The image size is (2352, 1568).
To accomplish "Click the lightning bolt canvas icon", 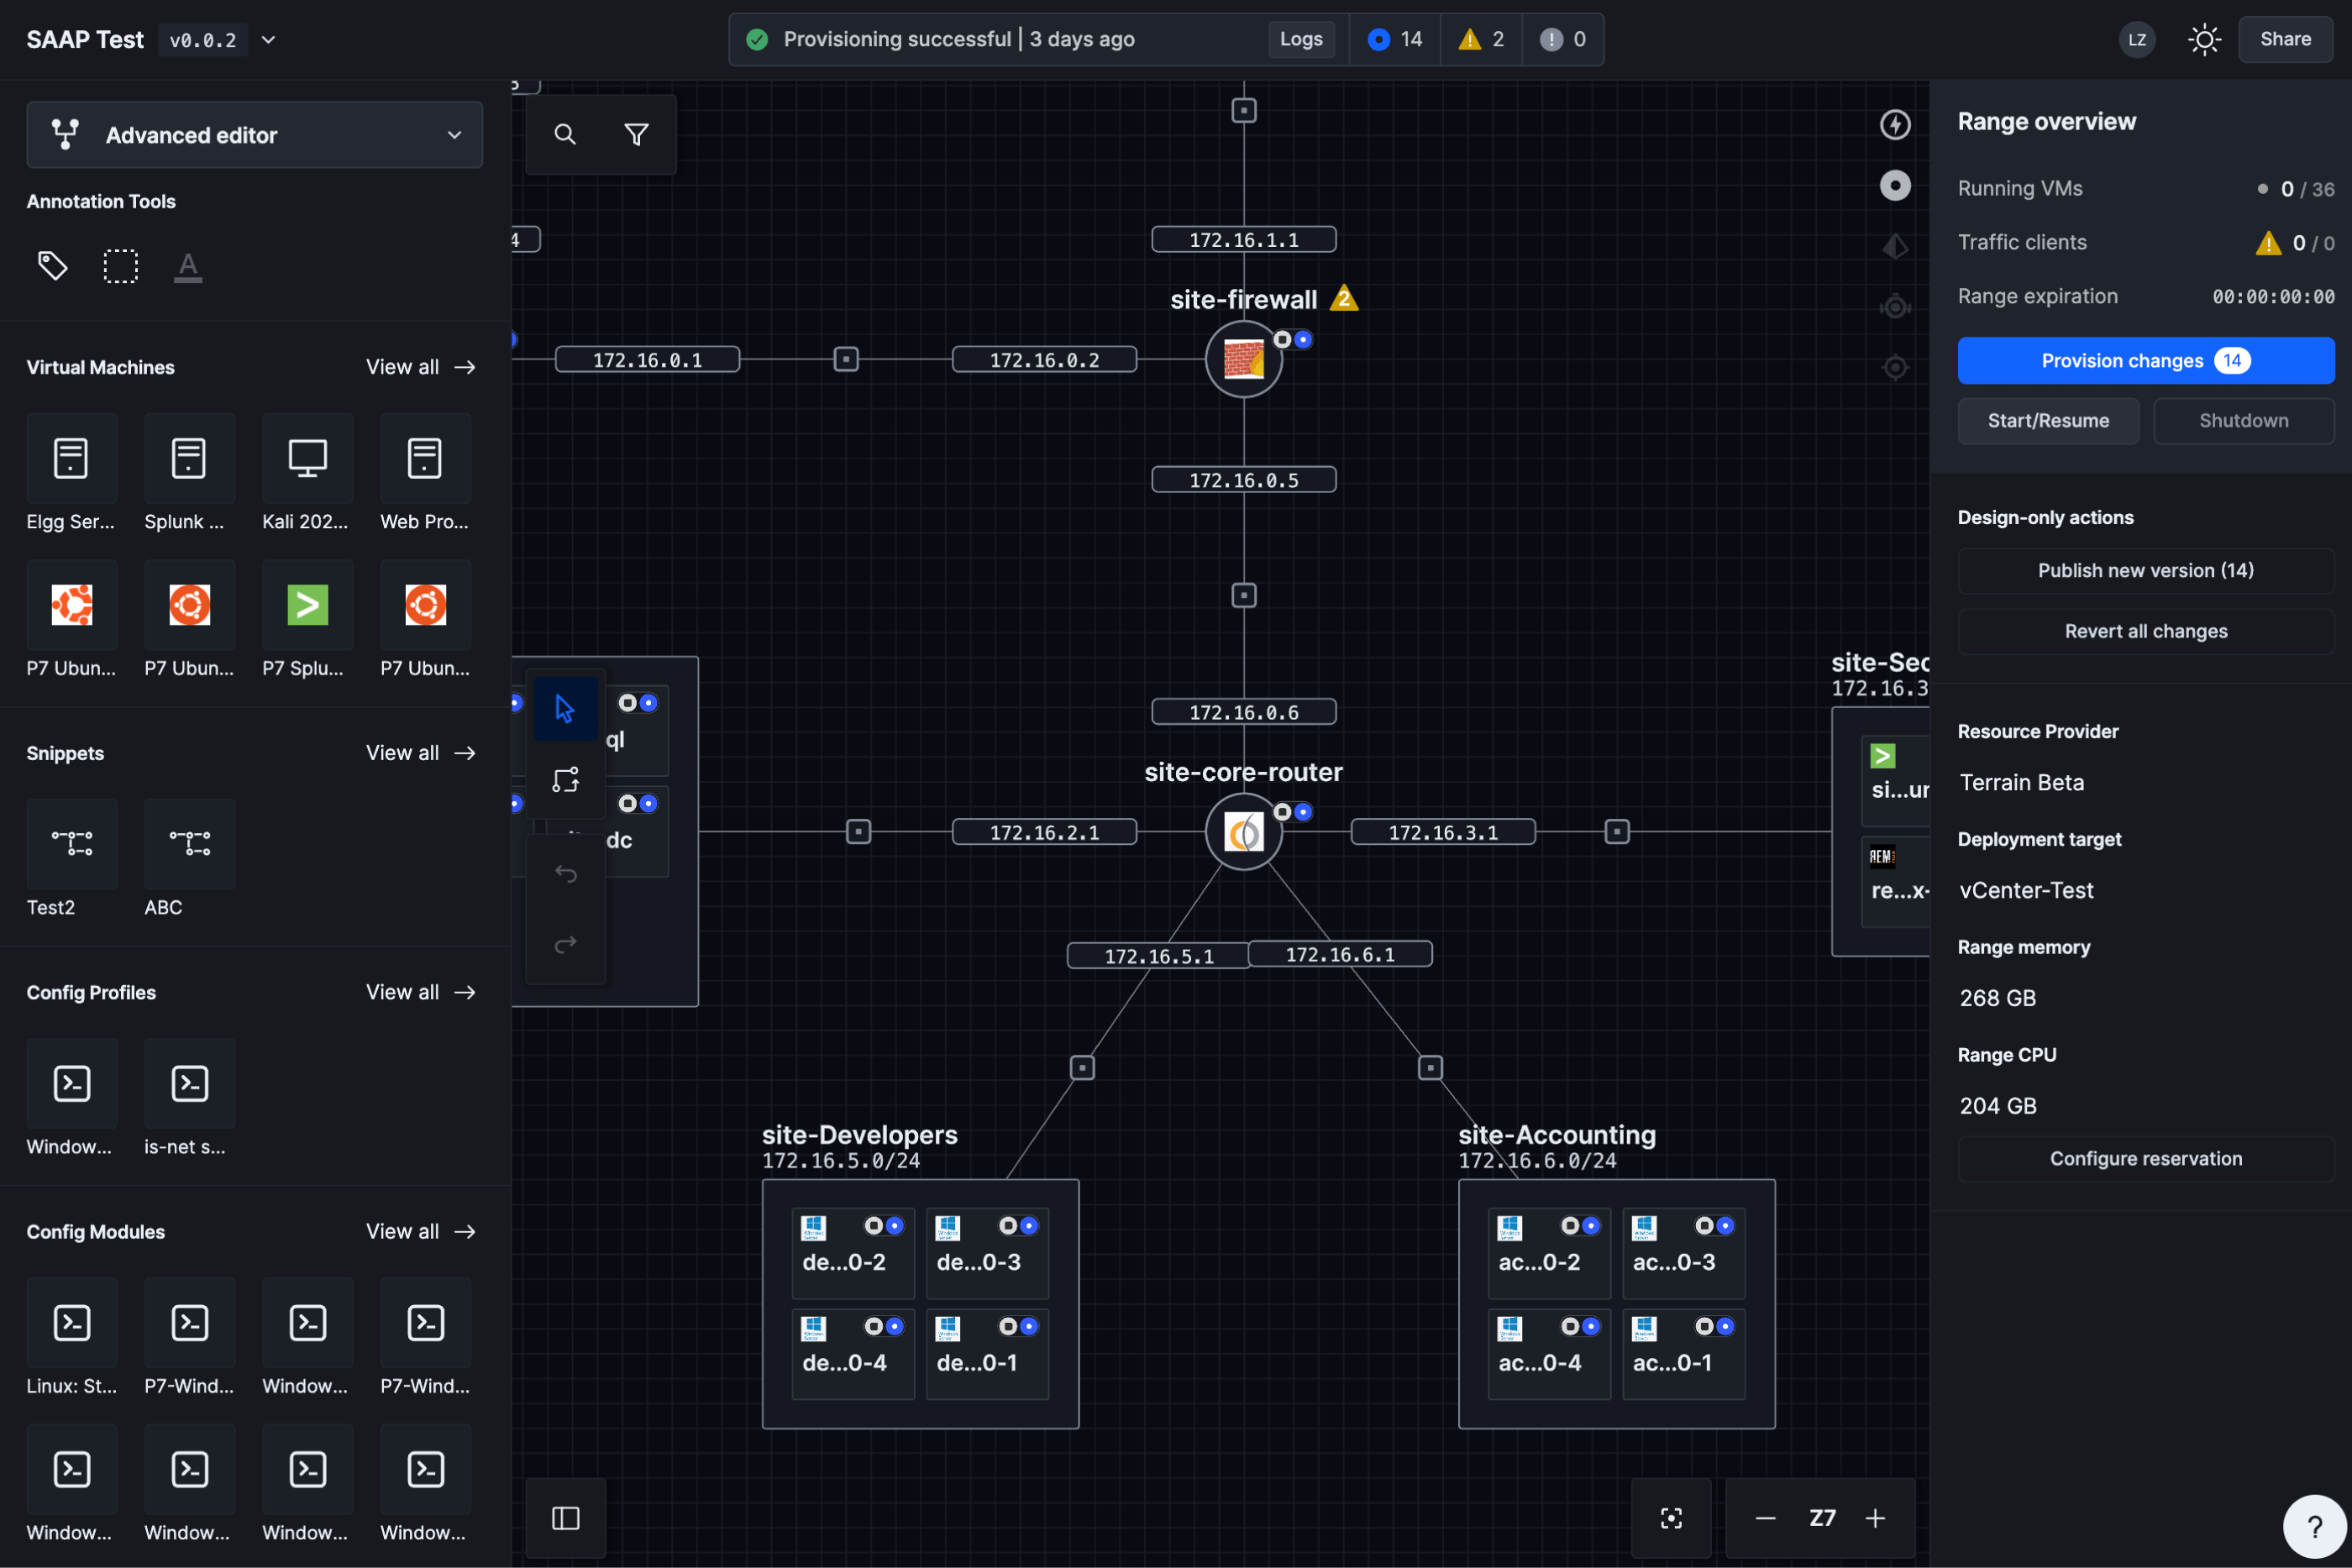I will pyautogui.click(x=1895, y=125).
